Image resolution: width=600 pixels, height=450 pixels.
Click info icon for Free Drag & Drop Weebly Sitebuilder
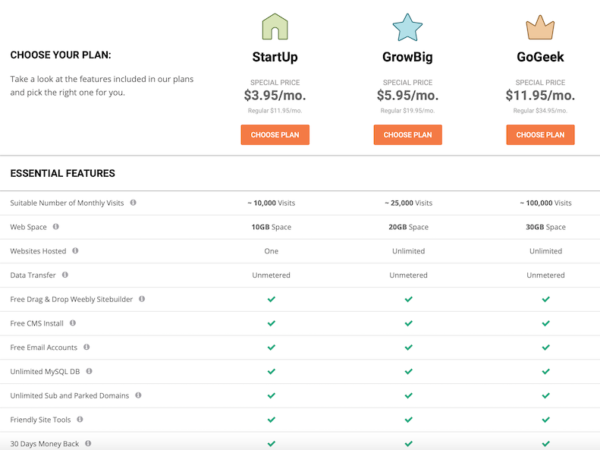point(142,299)
